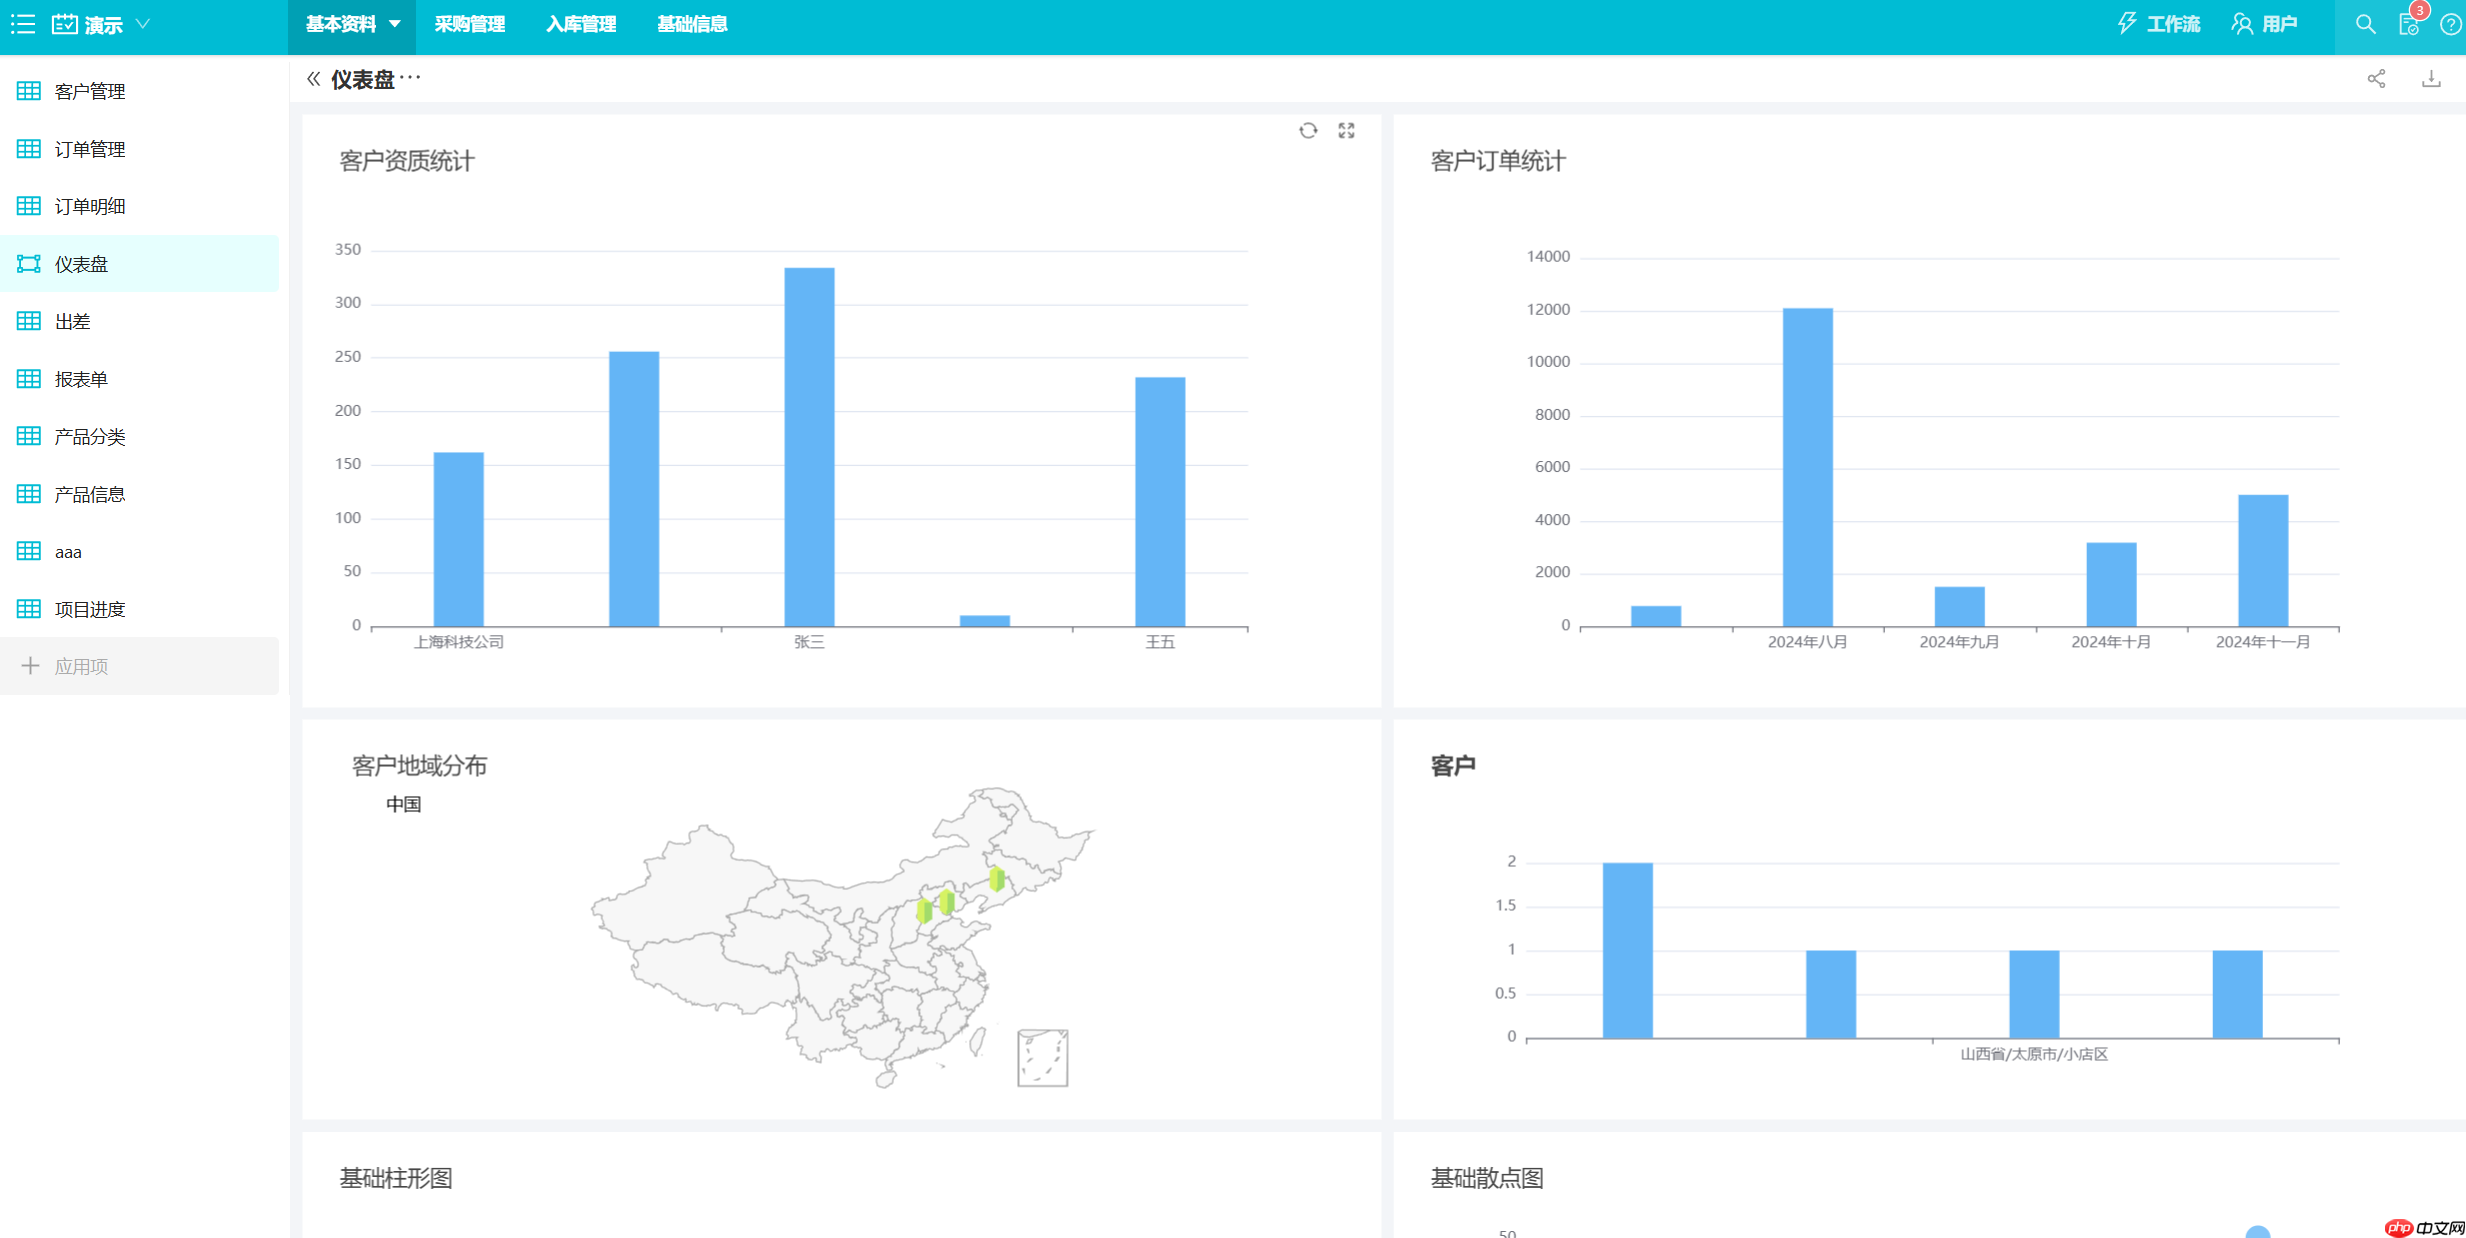Click the hamburger list icon top-left
2466x1238 pixels.
click(x=22, y=24)
